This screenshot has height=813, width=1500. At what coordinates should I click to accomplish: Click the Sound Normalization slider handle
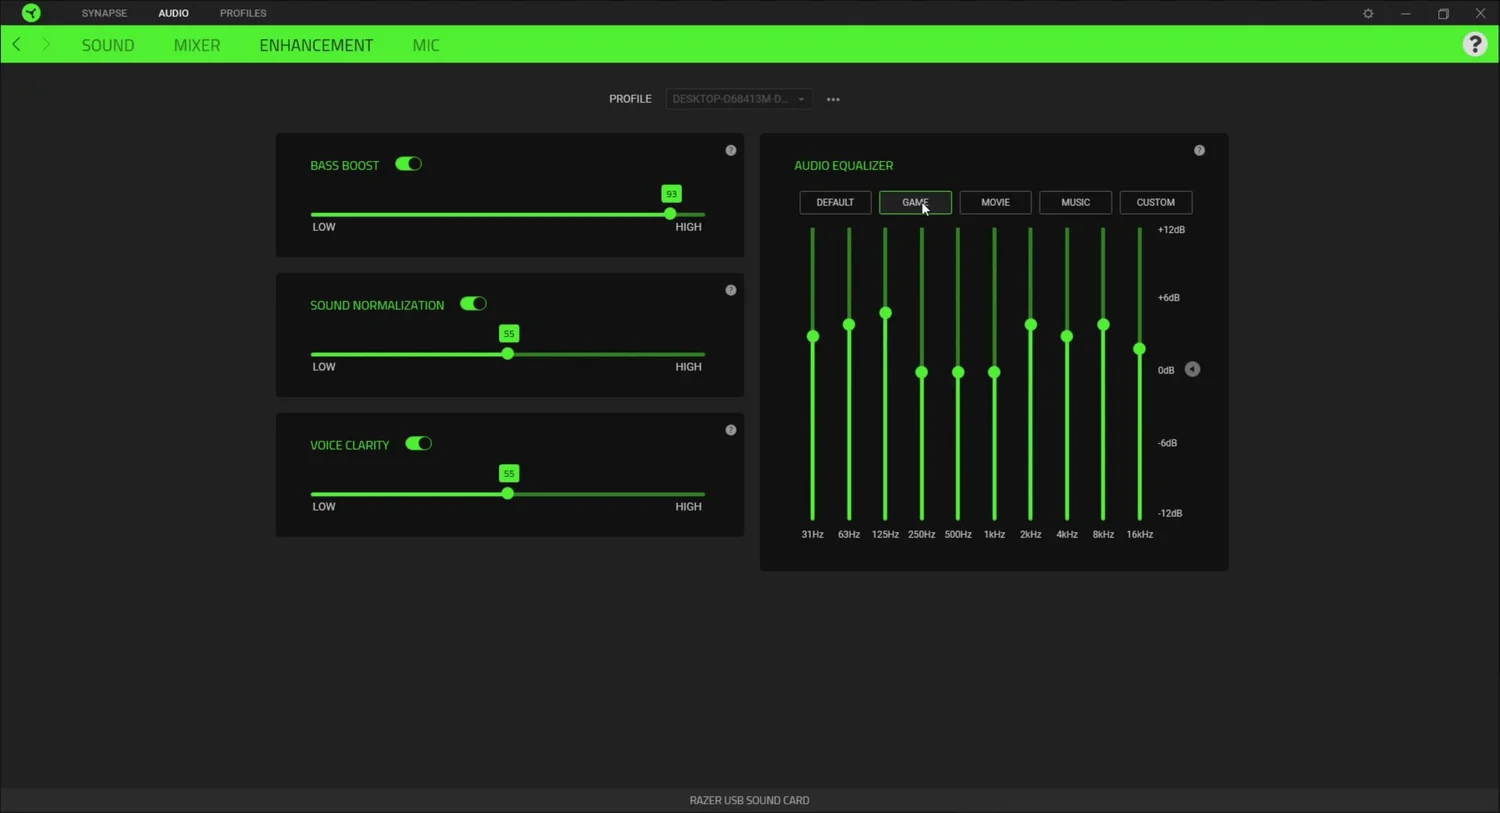click(508, 354)
